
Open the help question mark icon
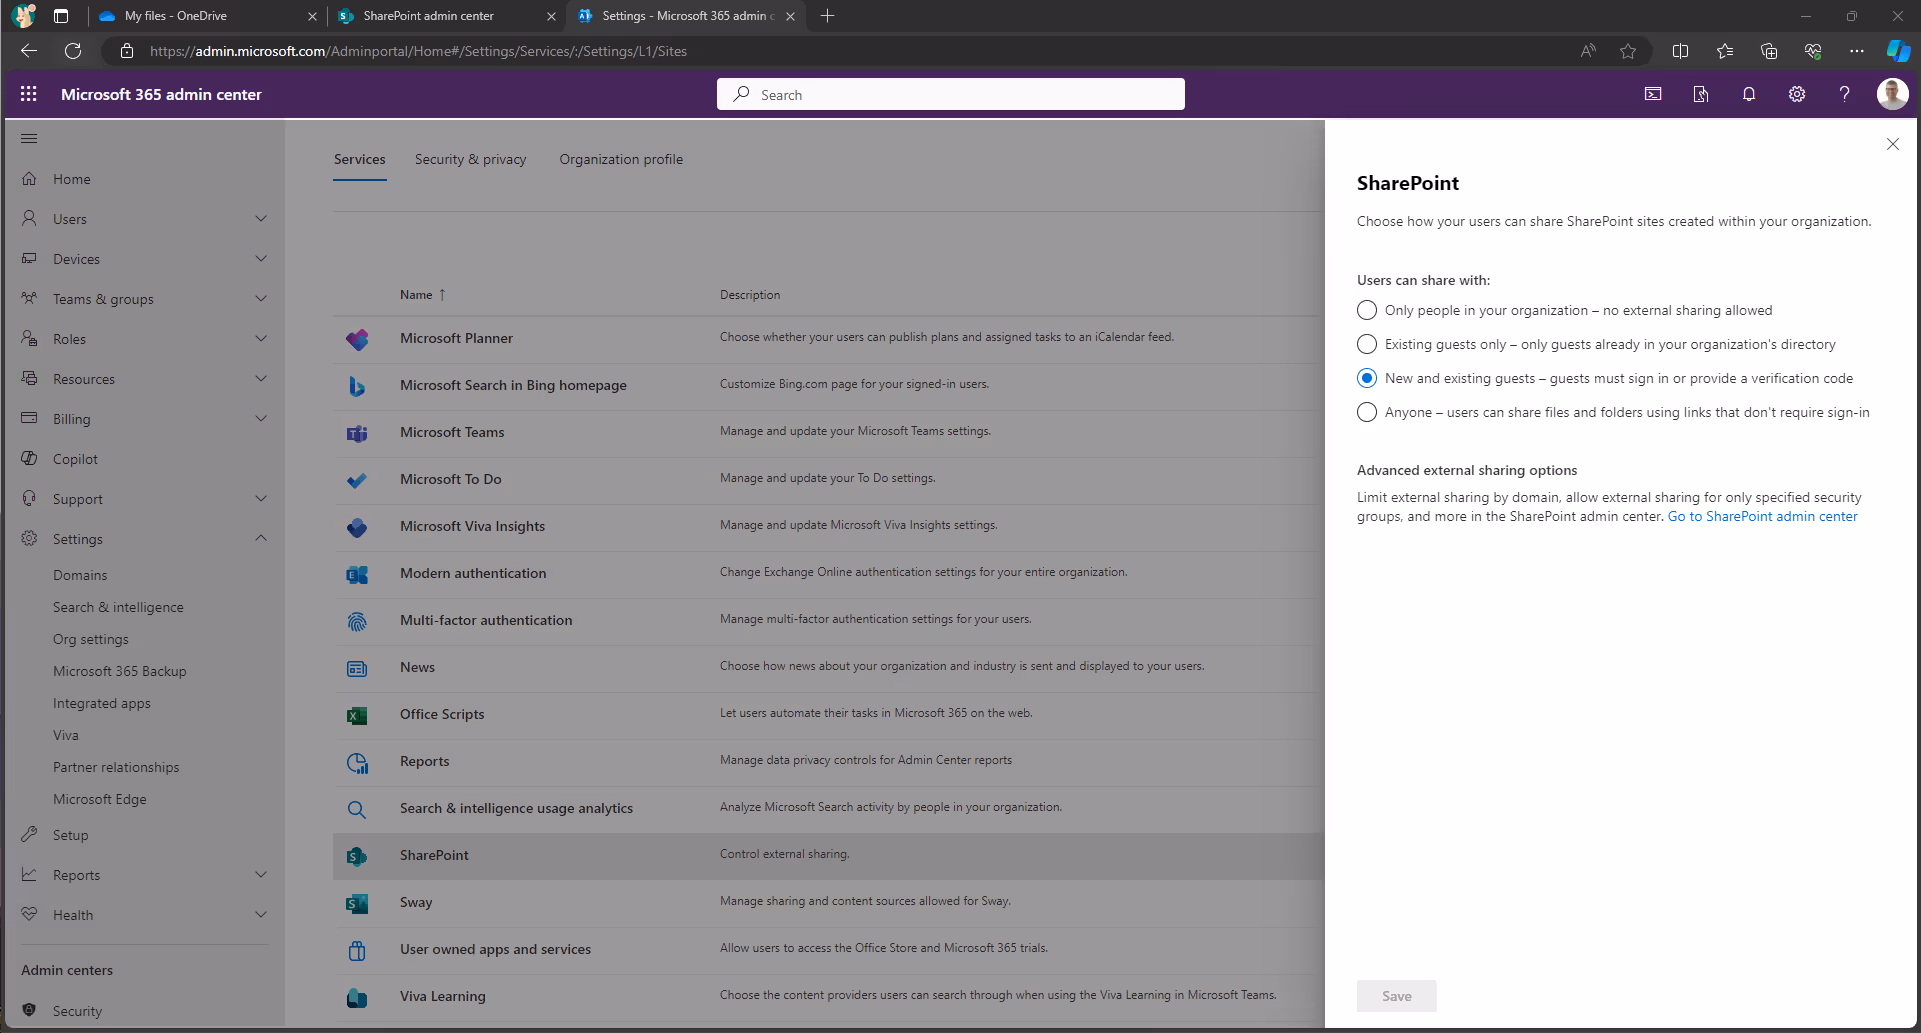(x=1845, y=94)
